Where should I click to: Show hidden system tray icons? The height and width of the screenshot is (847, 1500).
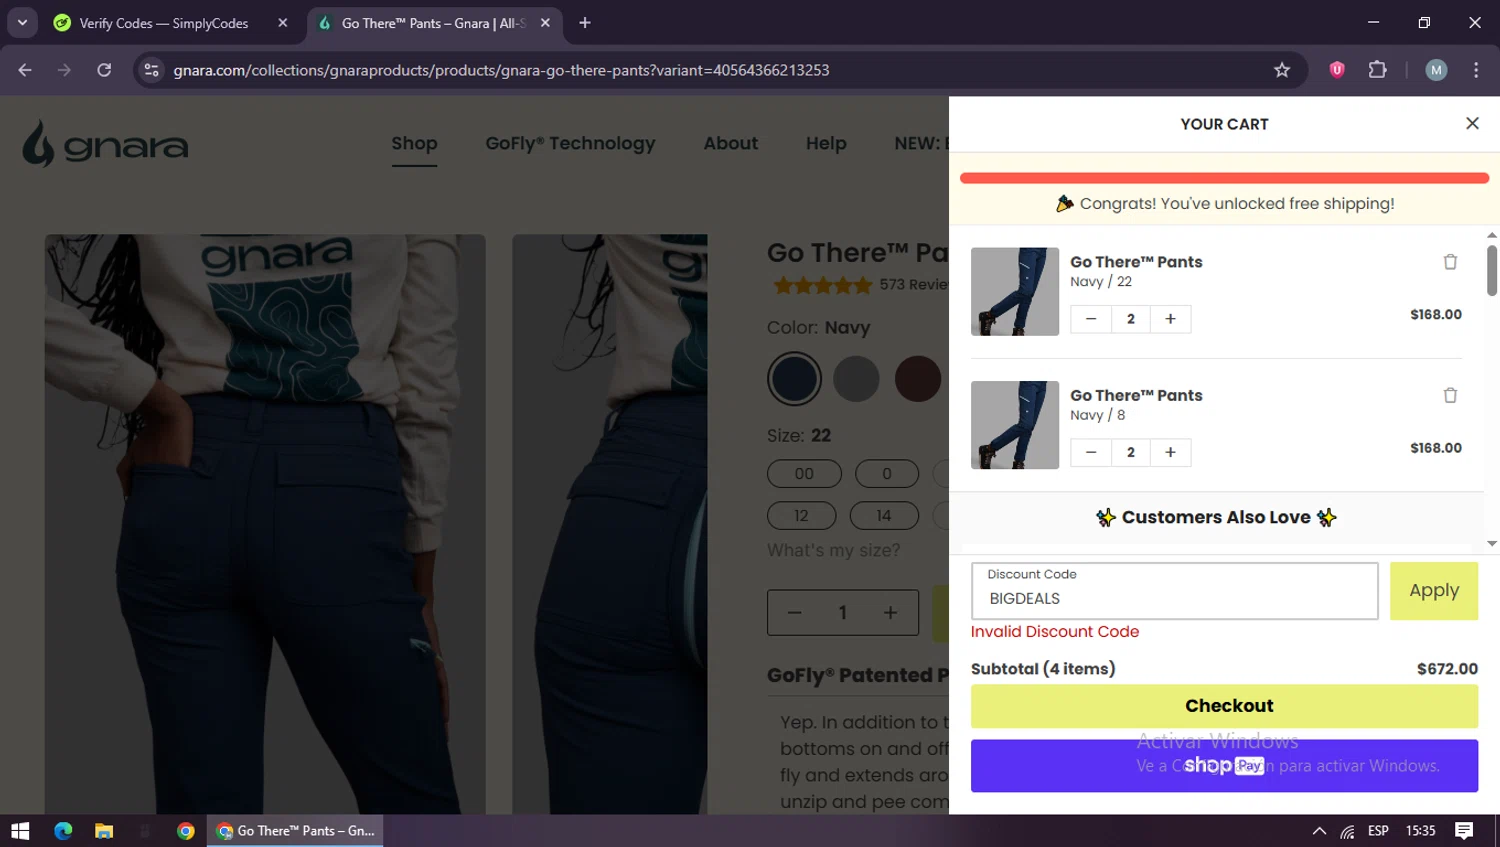pos(1319,831)
